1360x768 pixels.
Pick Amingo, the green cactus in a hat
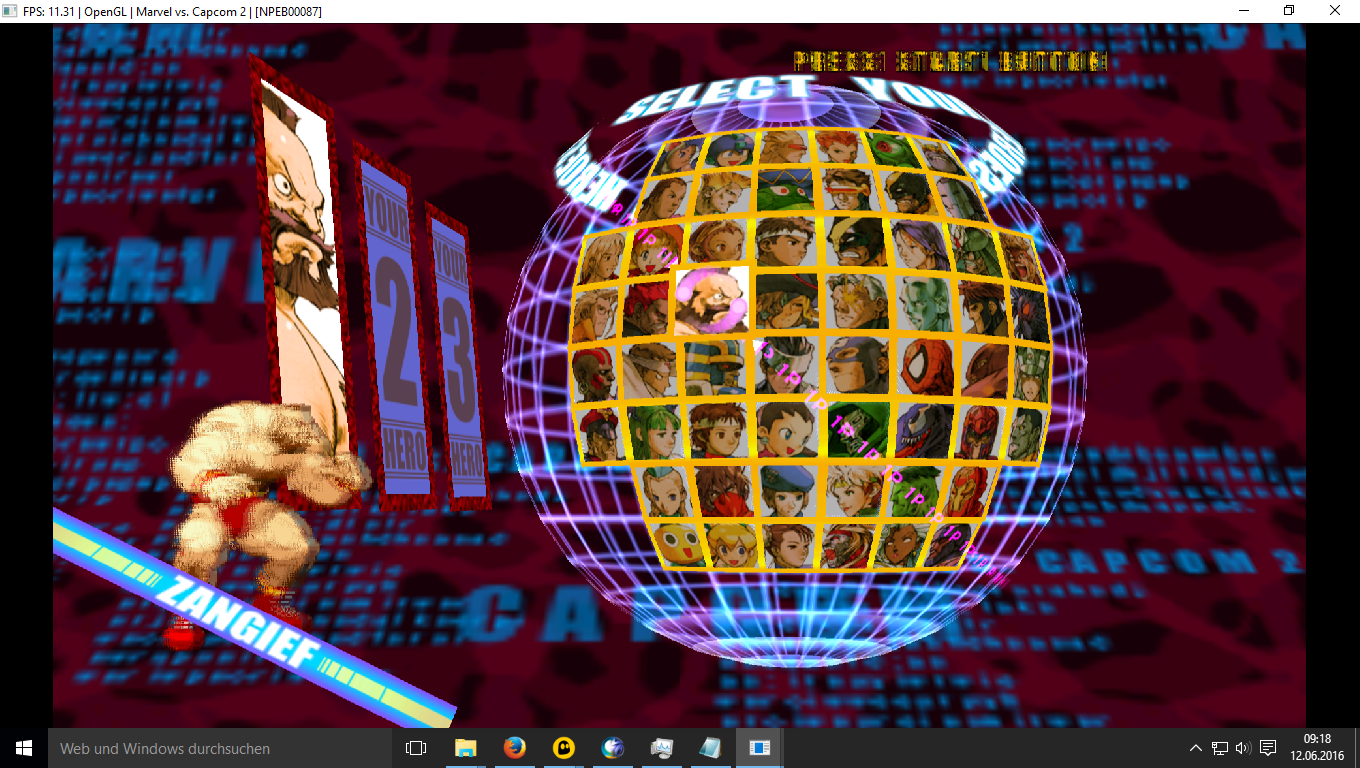coord(785,190)
